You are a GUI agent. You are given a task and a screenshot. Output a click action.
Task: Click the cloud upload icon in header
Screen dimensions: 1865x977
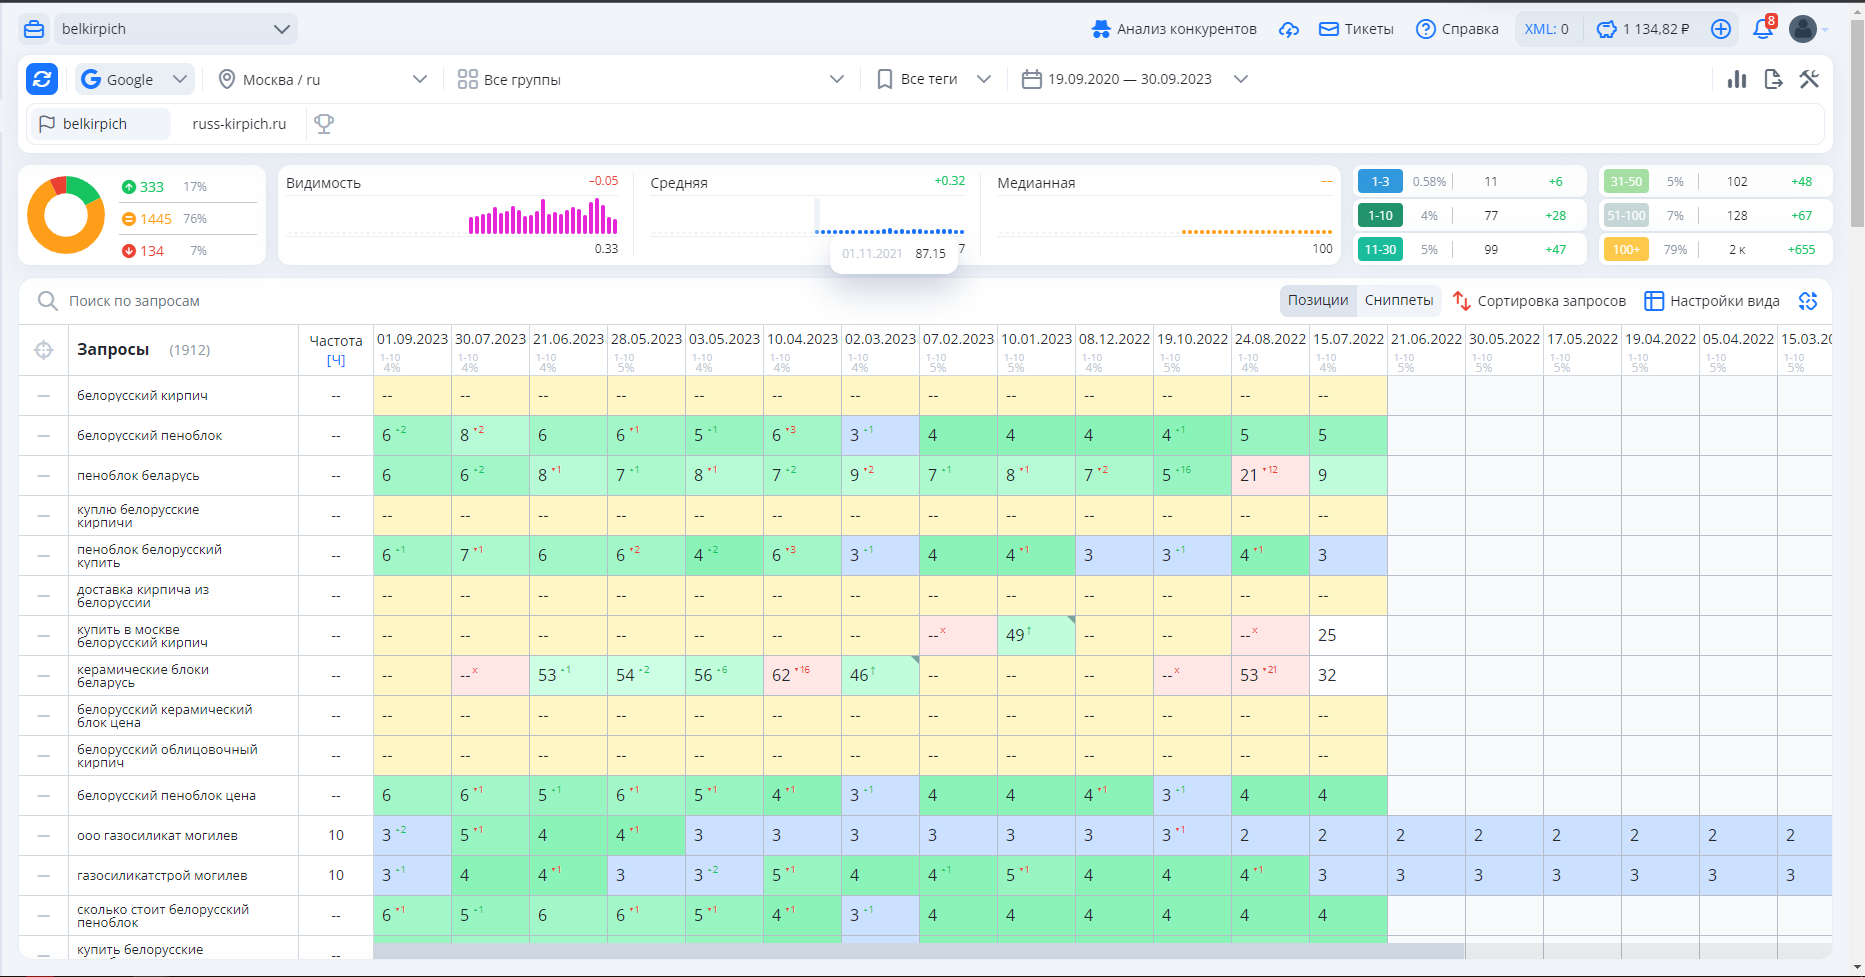pos(1289,29)
